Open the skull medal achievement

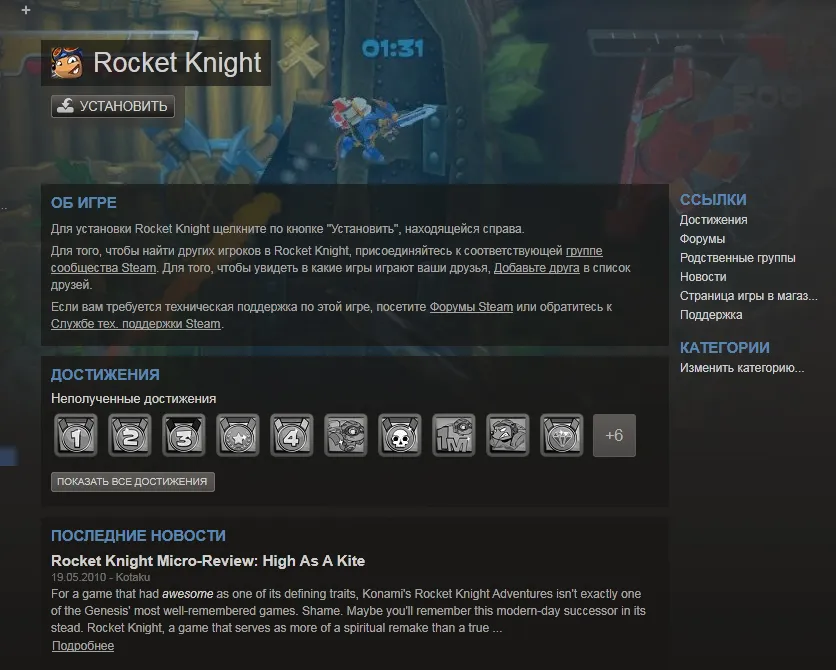click(400, 435)
